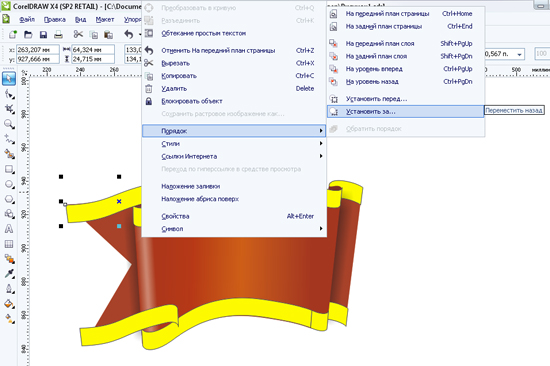Select the Crop tool
Viewport: 550px width, 366px height.
point(9,109)
